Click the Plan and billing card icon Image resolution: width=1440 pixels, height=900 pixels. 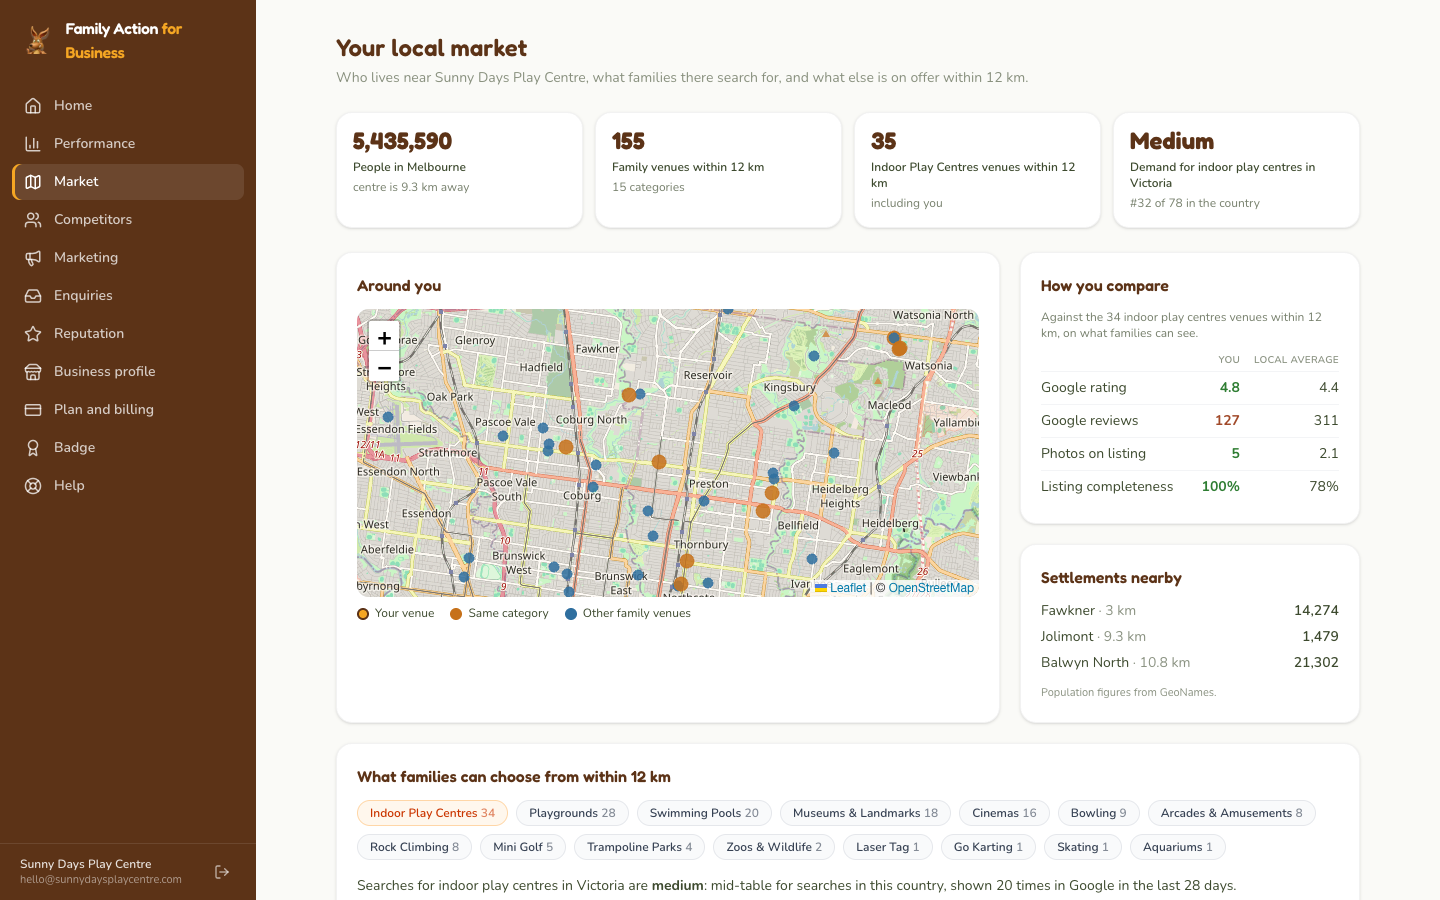33,409
